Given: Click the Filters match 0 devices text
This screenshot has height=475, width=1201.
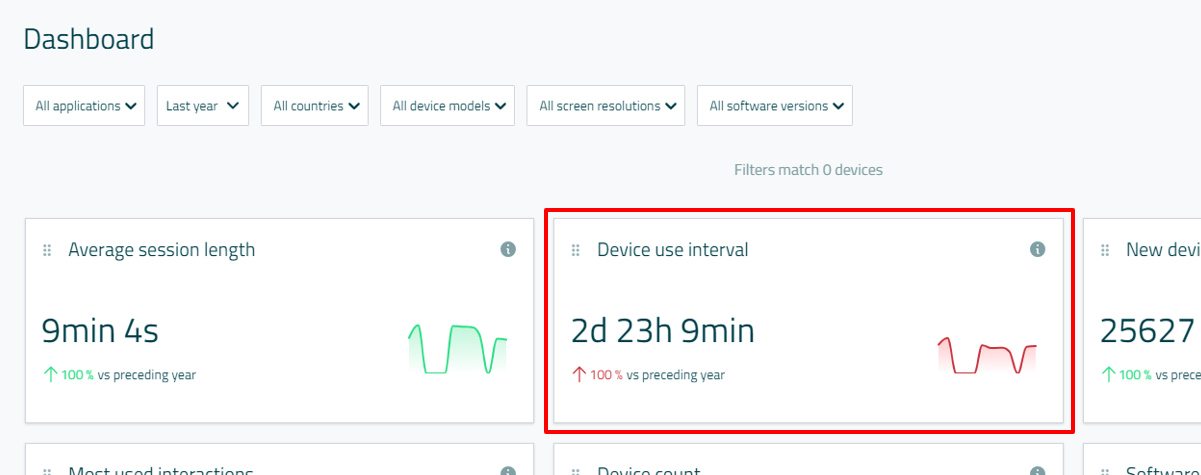Looking at the screenshot, I should (808, 170).
